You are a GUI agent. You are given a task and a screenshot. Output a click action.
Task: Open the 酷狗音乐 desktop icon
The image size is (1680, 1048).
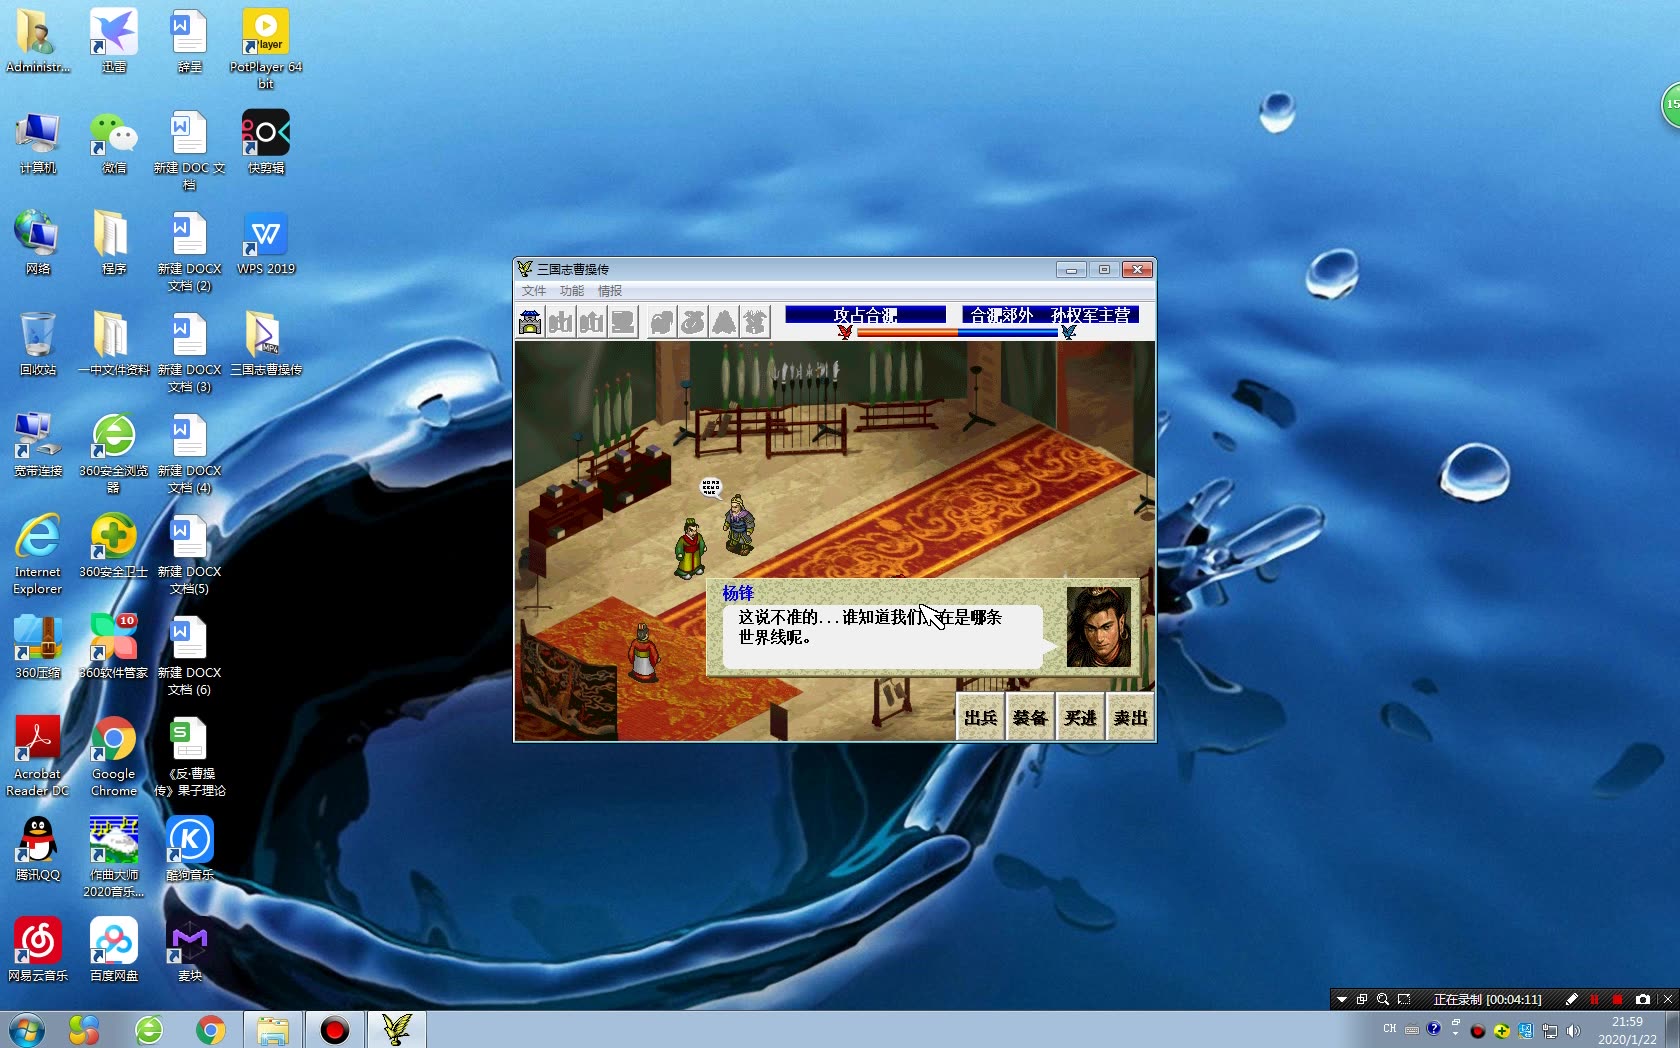(x=190, y=849)
